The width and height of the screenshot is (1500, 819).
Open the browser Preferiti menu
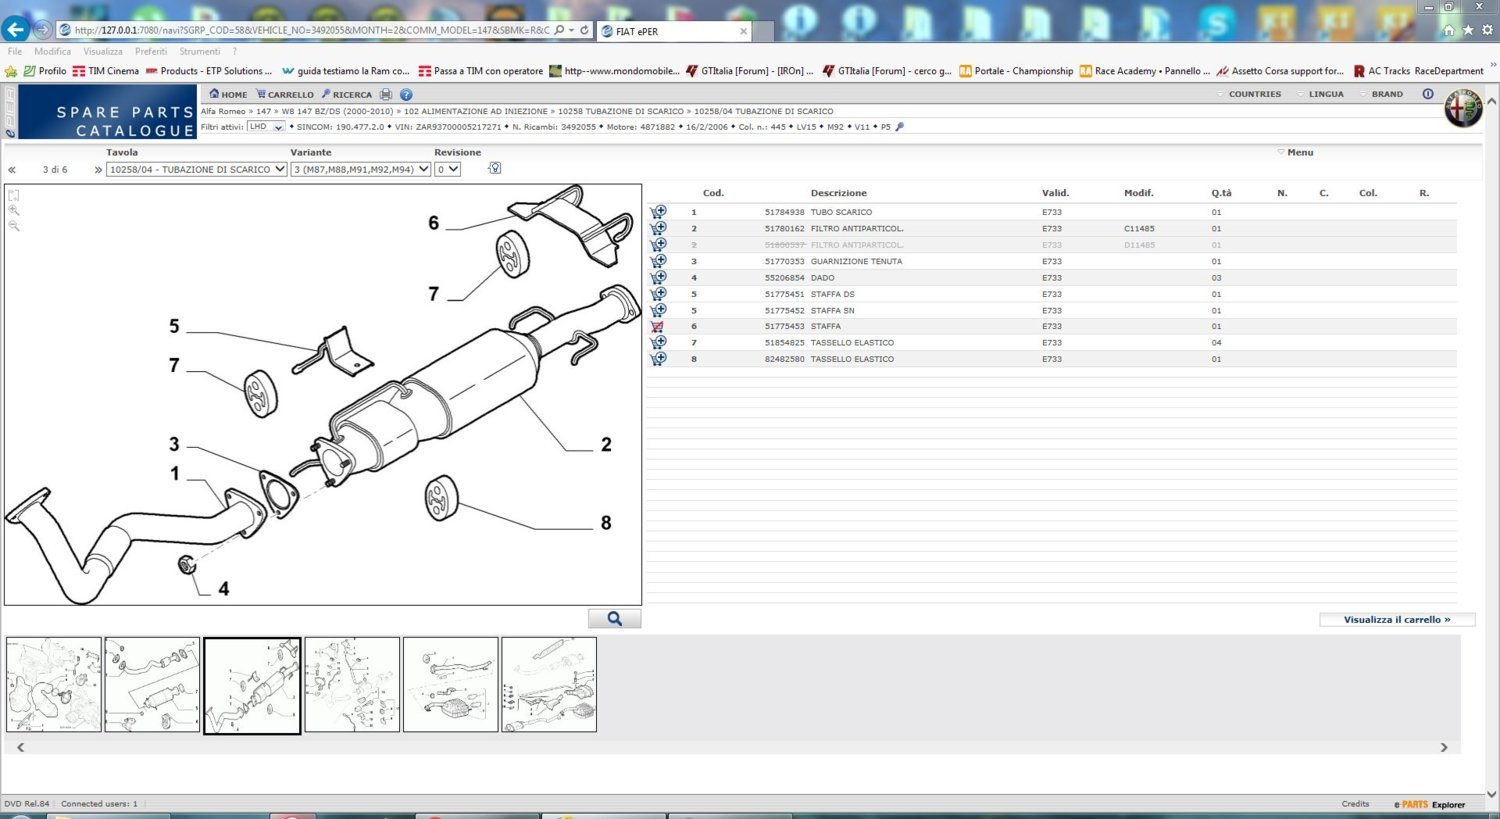tap(151, 51)
